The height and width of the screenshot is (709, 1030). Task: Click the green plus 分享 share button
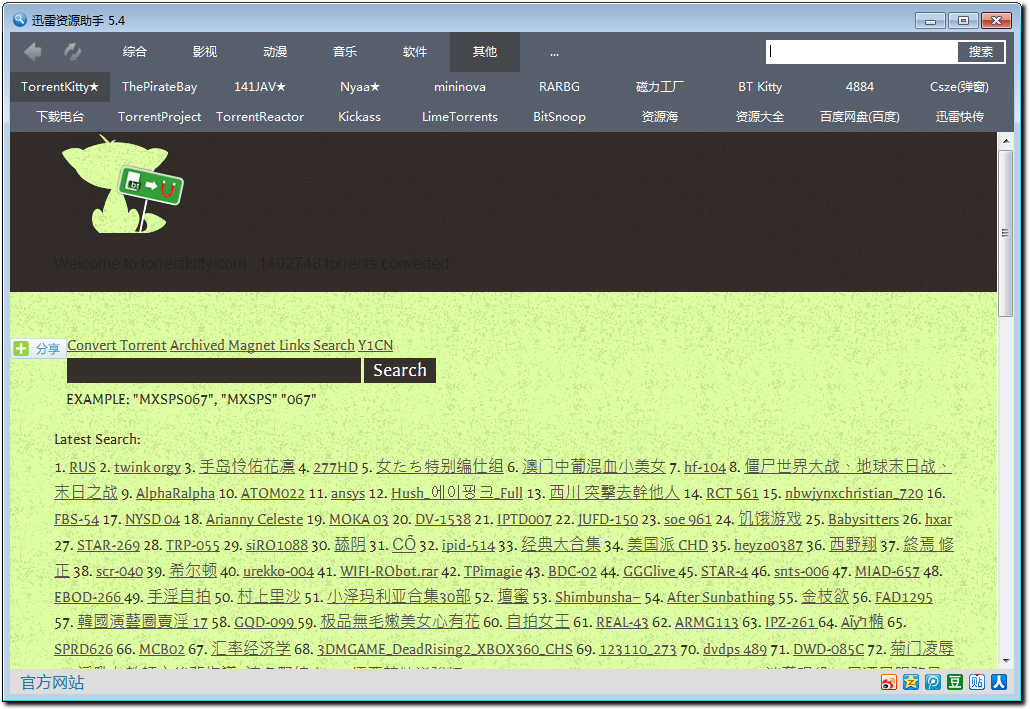(38, 348)
